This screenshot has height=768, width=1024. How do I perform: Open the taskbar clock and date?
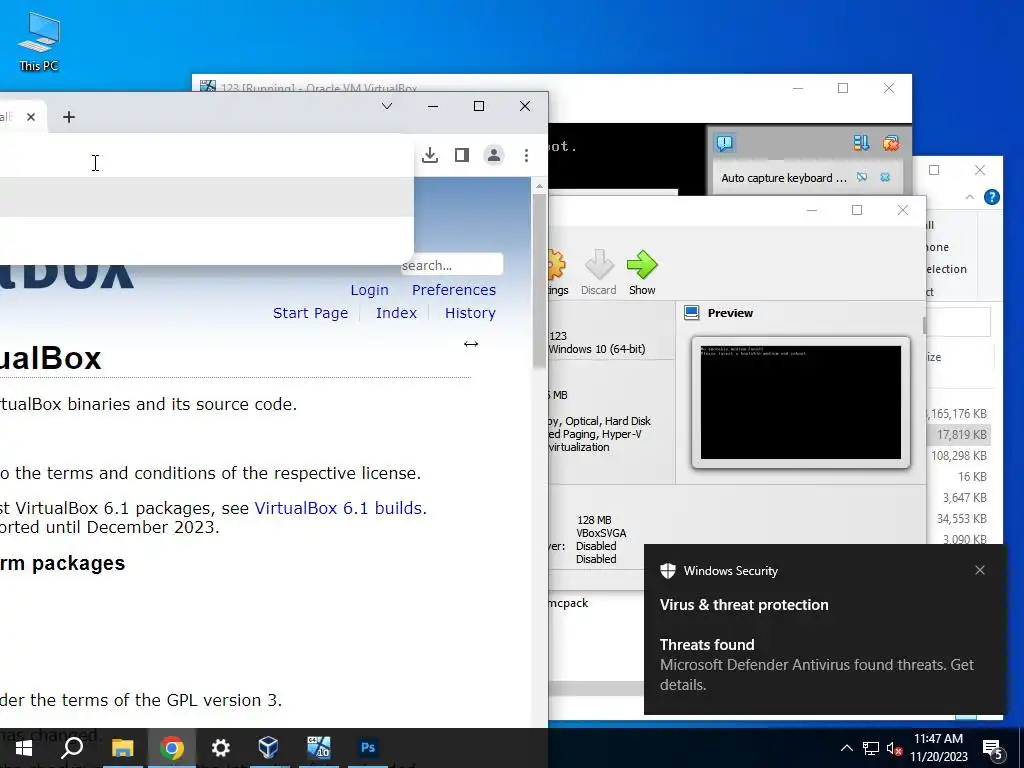938,748
